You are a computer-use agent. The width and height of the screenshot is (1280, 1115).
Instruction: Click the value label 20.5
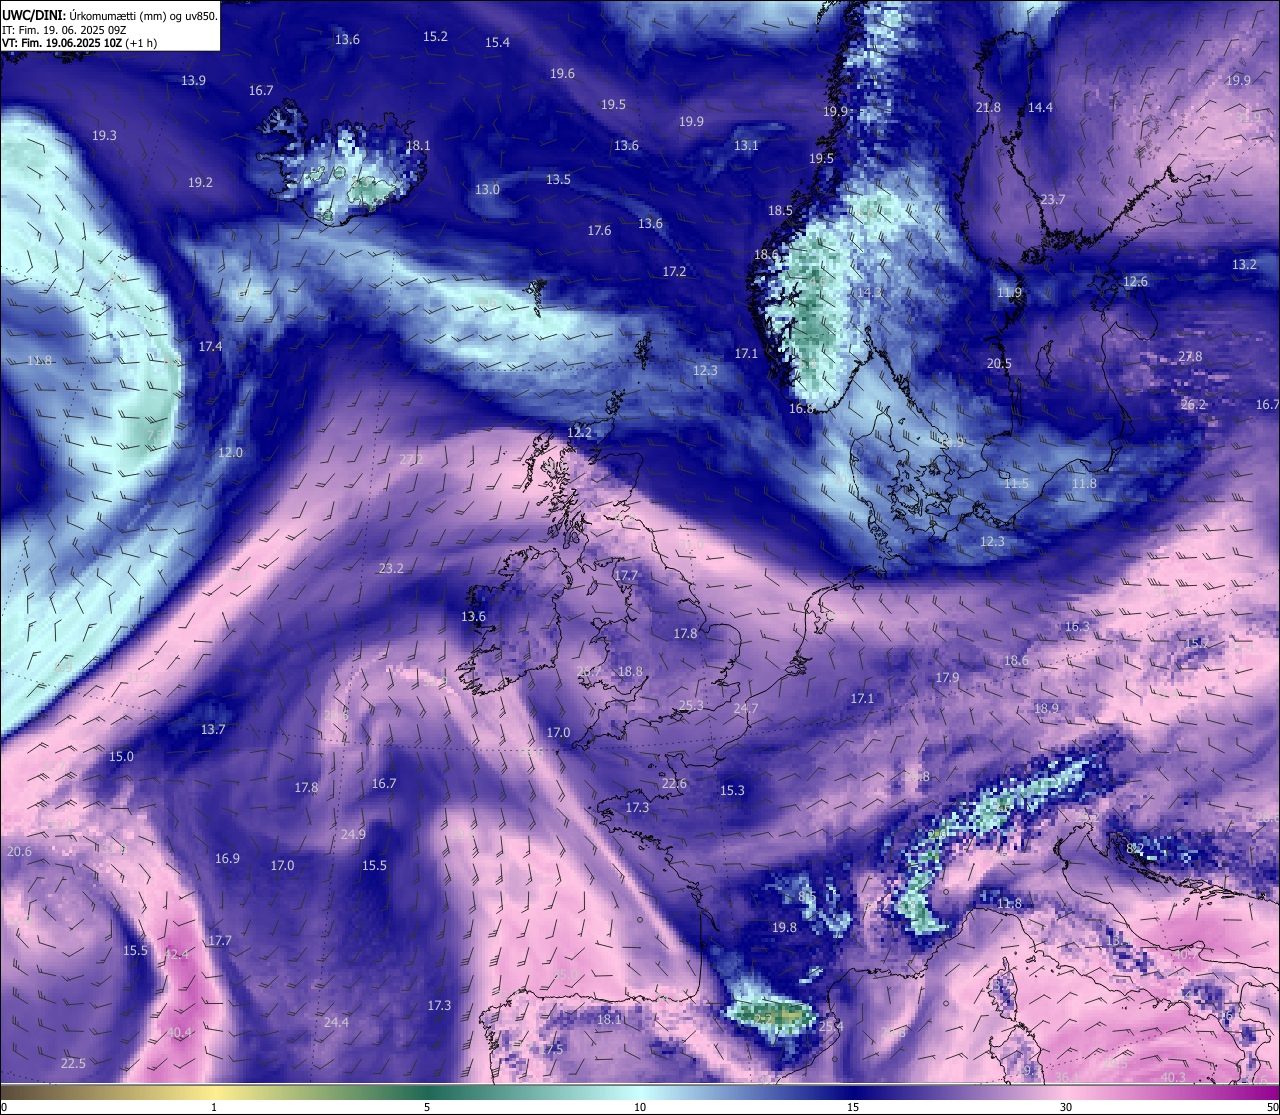tap(999, 363)
